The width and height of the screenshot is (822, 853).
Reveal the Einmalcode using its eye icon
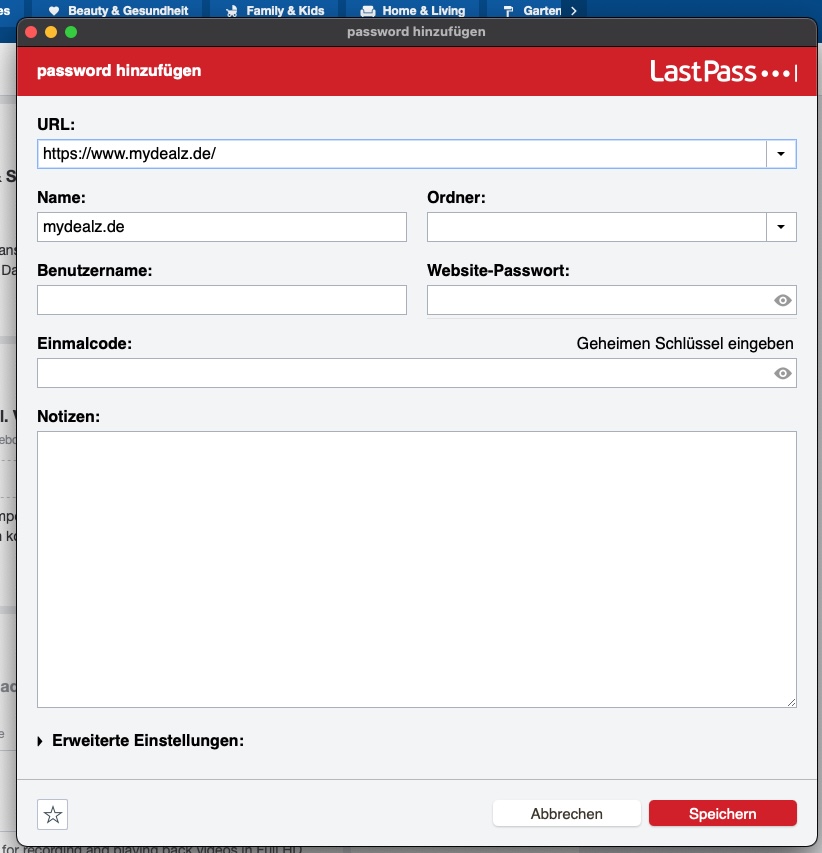(x=783, y=374)
